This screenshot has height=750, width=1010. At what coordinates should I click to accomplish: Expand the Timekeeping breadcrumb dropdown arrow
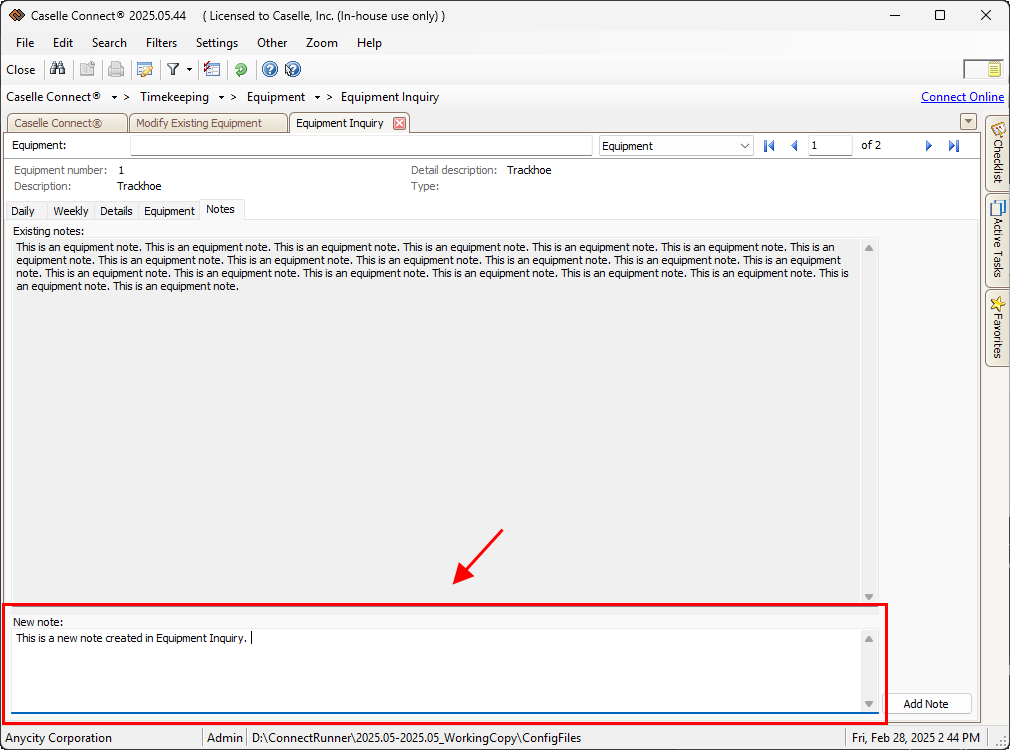pos(221,98)
